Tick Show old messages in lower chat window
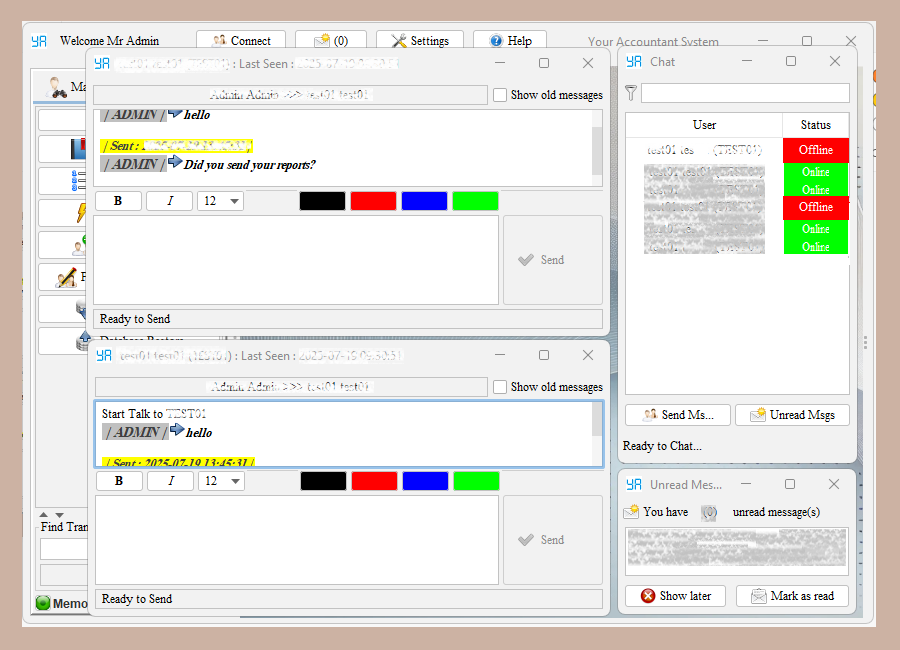Image resolution: width=900 pixels, height=650 pixels. click(x=500, y=387)
